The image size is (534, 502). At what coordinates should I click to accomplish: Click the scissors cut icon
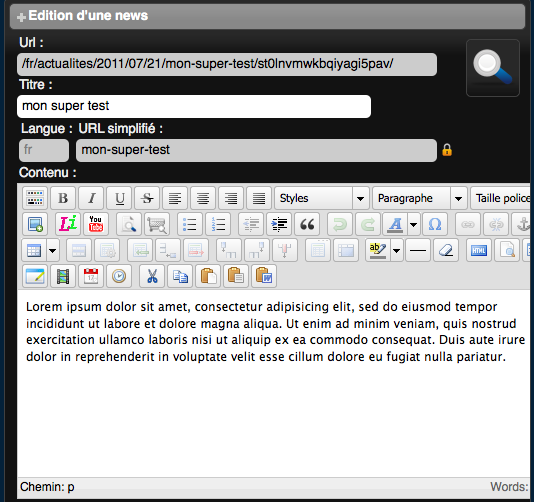tap(152, 276)
